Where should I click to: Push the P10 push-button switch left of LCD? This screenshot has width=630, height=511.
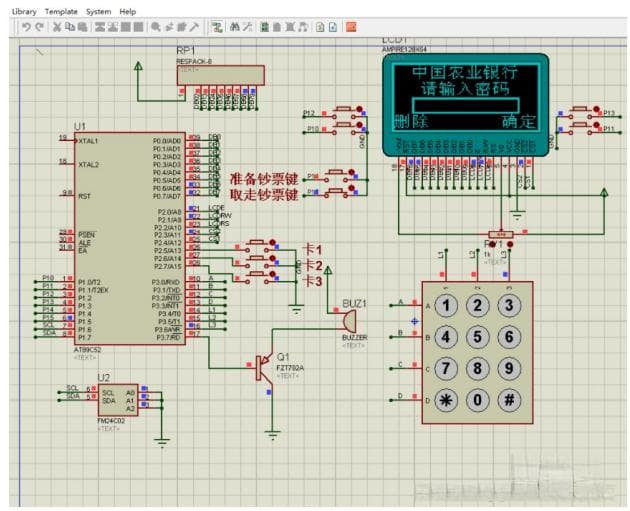pos(344,129)
